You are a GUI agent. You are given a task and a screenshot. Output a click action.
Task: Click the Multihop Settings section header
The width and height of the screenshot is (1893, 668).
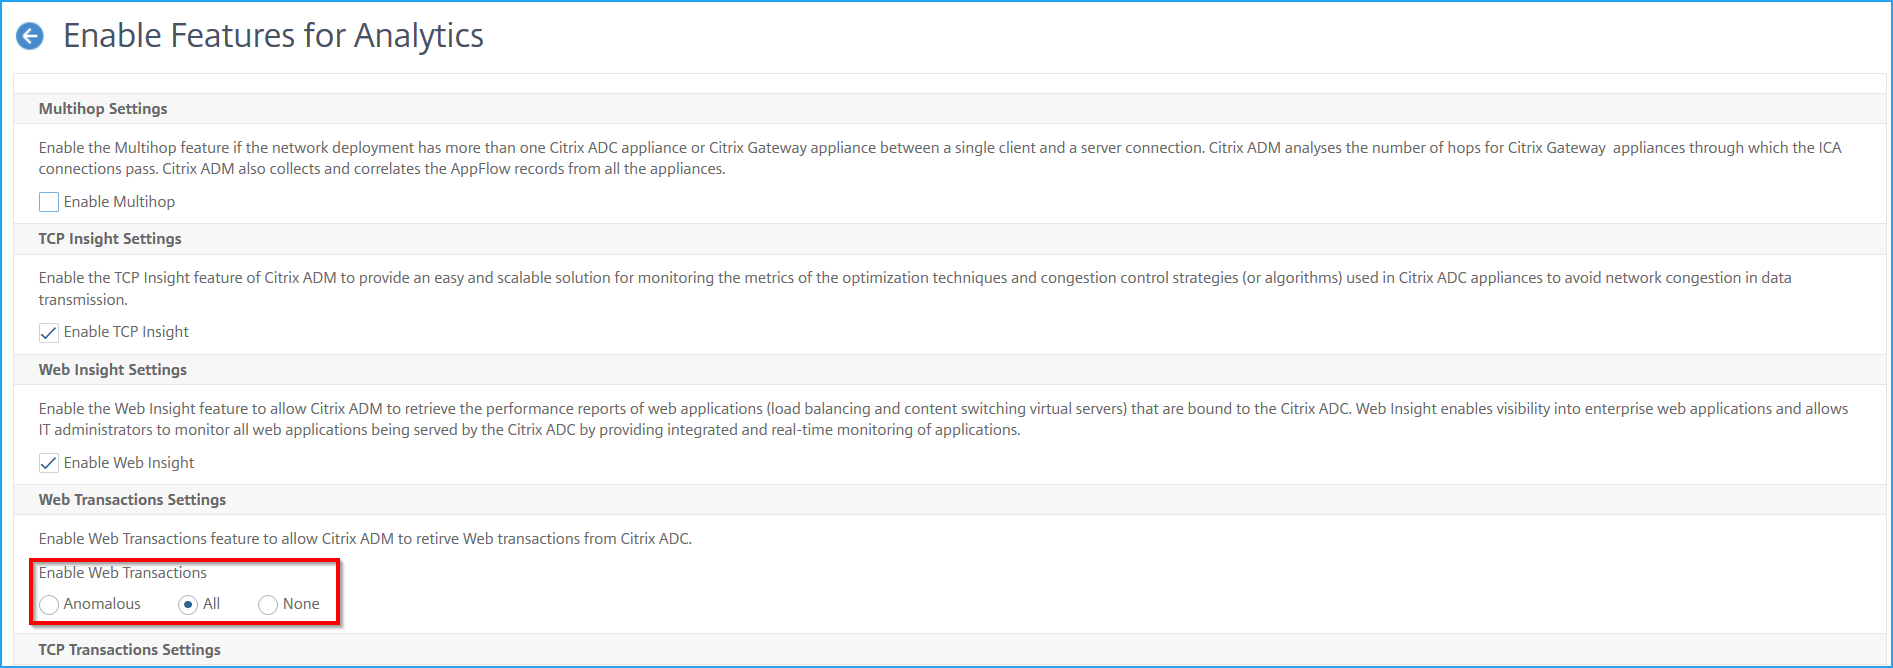(x=103, y=109)
